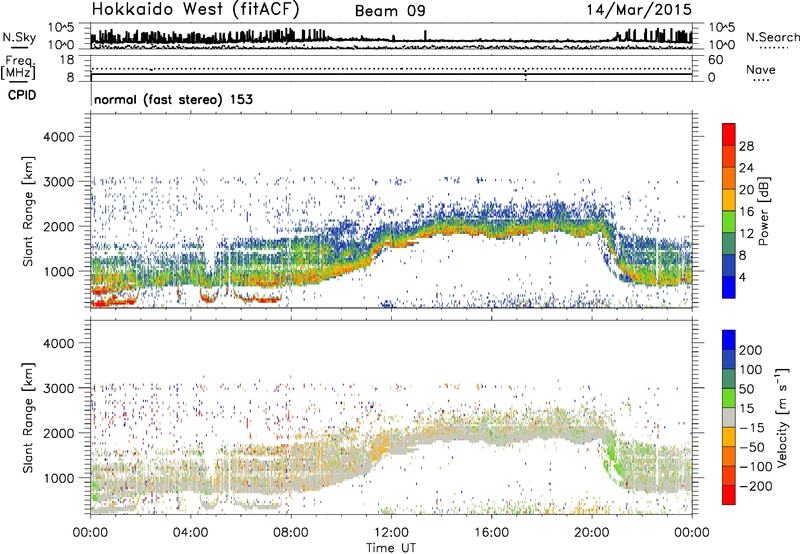Click the 'N.Search' legend label
The image size is (800, 554).
[x=772, y=37]
